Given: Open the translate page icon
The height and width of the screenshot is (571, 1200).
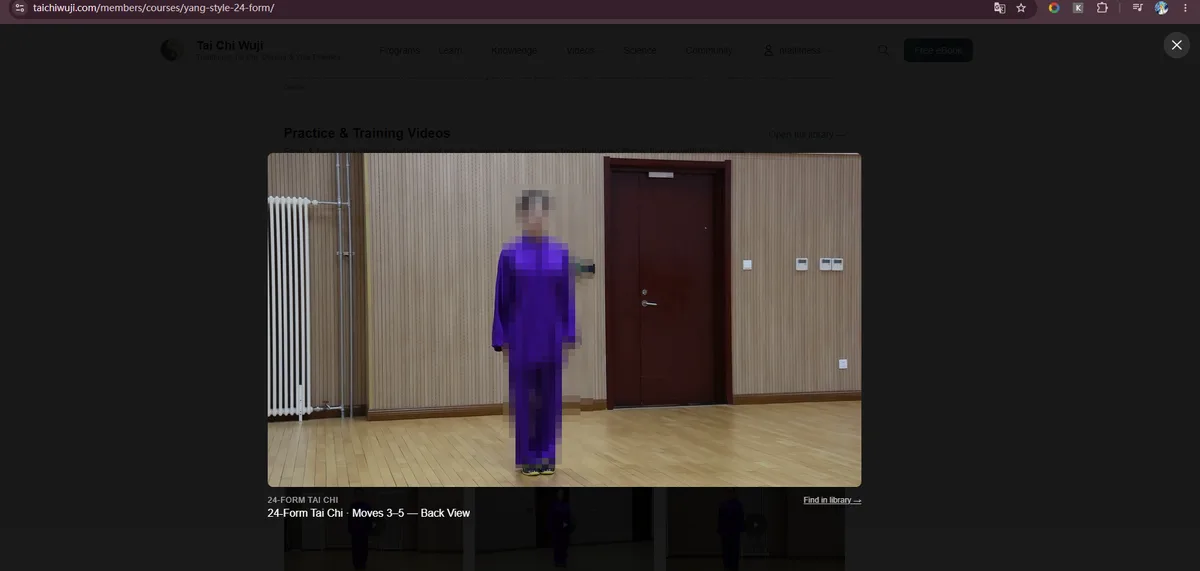Looking at the screenshot, I should 999,7.
